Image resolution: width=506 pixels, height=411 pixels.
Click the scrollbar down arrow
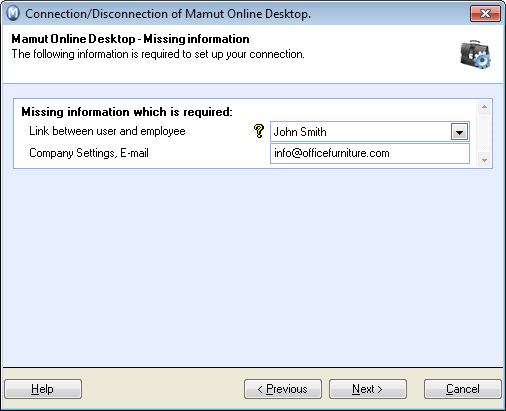tap(484, 160)
